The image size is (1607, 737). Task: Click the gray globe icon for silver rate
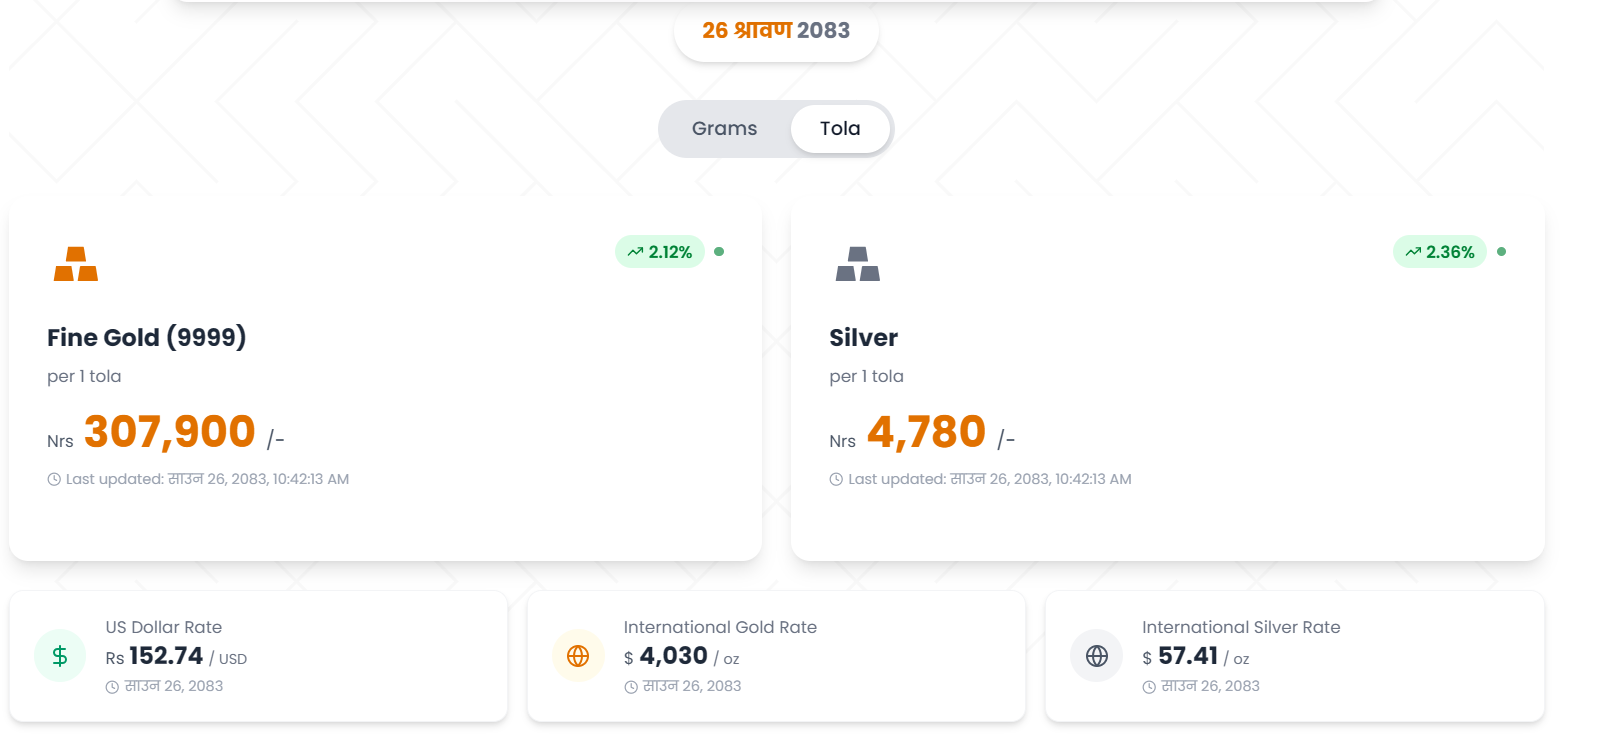1097,656
